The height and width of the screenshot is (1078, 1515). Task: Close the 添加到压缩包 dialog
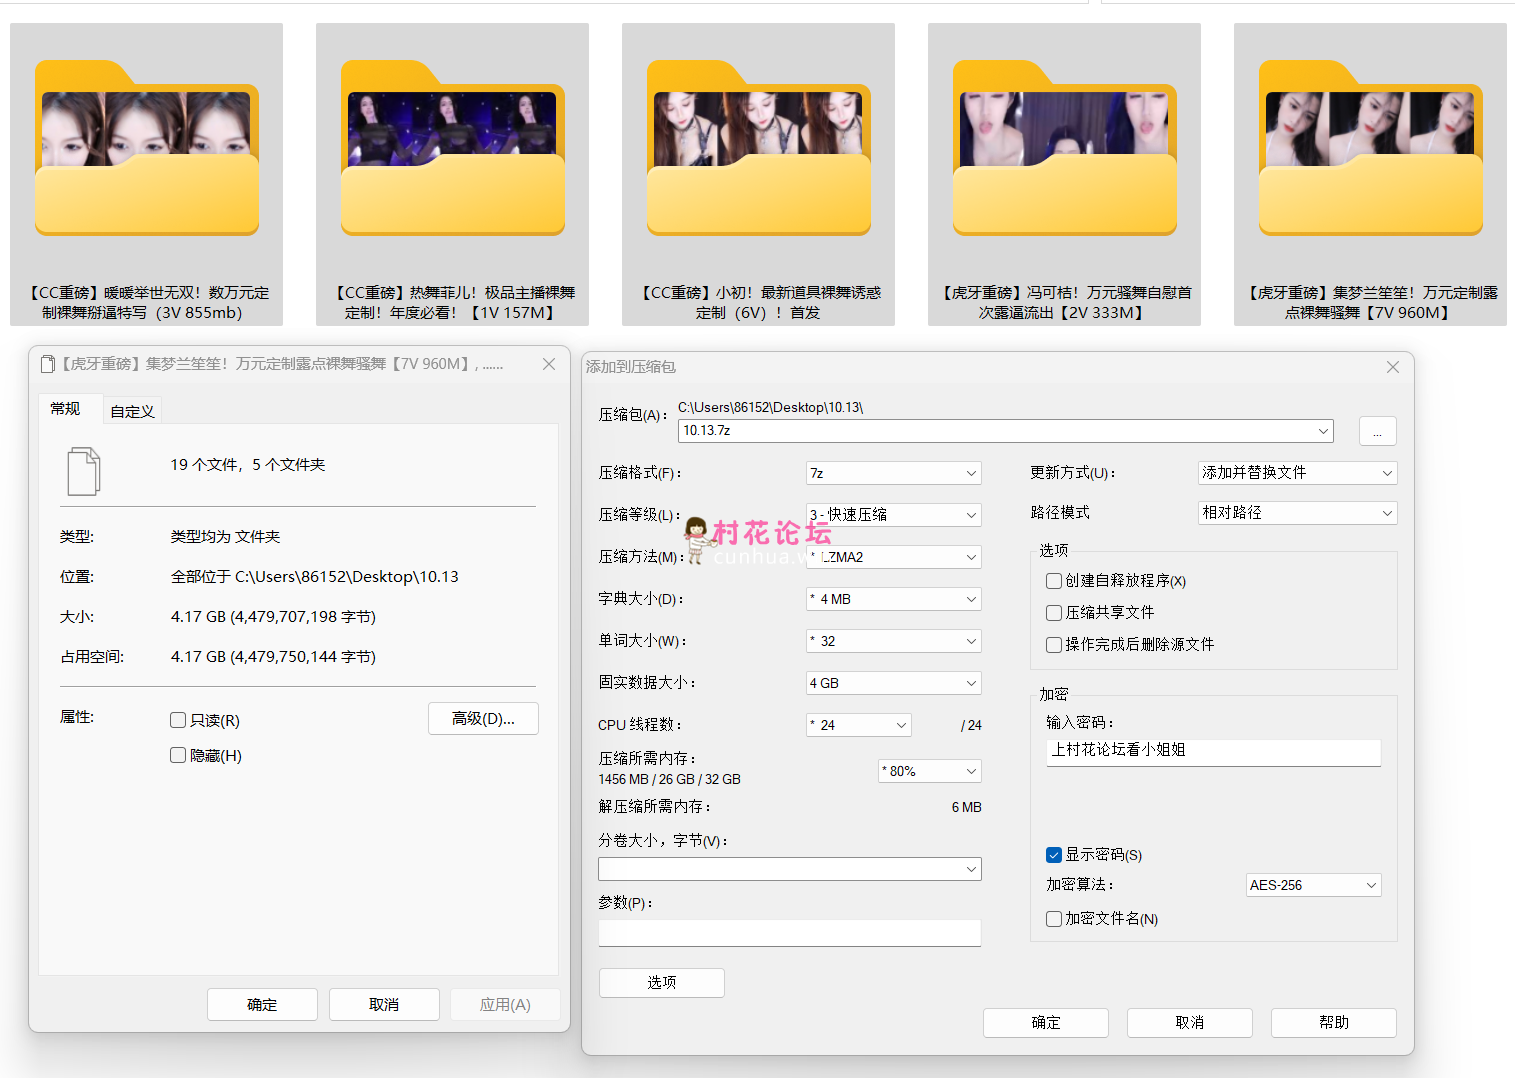1393,367
